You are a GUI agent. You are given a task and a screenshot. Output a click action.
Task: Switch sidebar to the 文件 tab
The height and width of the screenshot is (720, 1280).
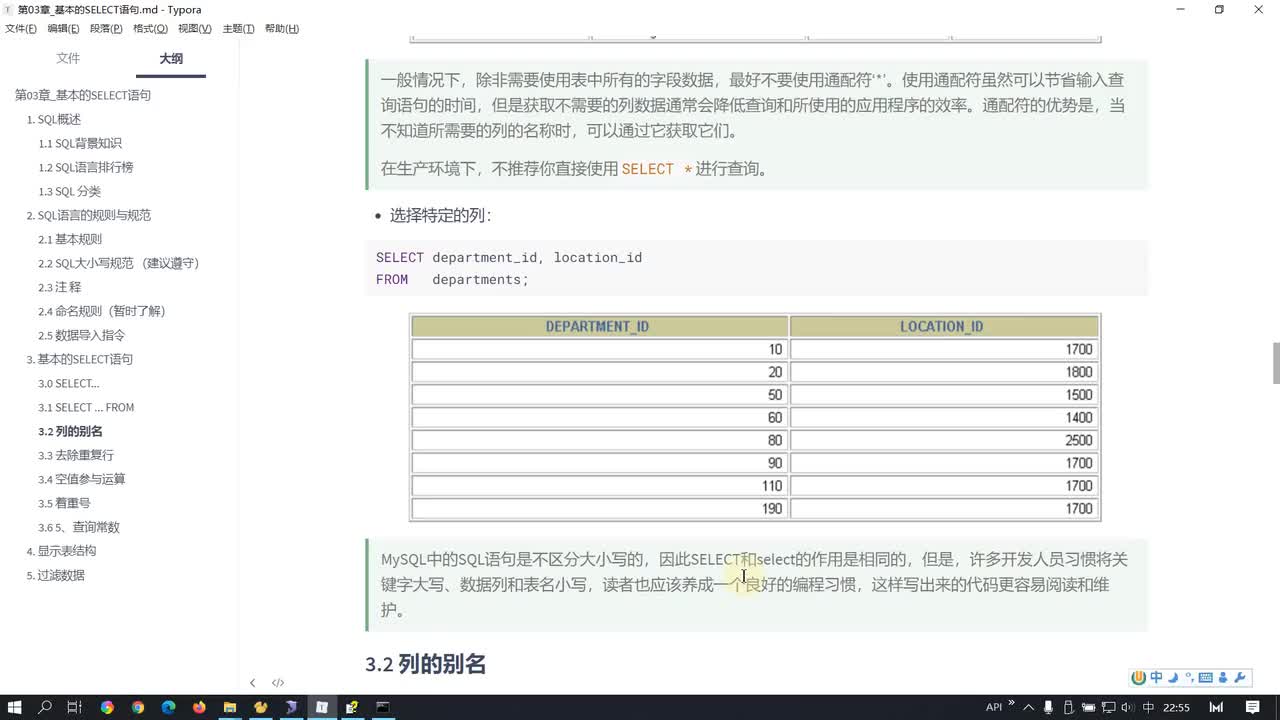[x=68, y=59]
